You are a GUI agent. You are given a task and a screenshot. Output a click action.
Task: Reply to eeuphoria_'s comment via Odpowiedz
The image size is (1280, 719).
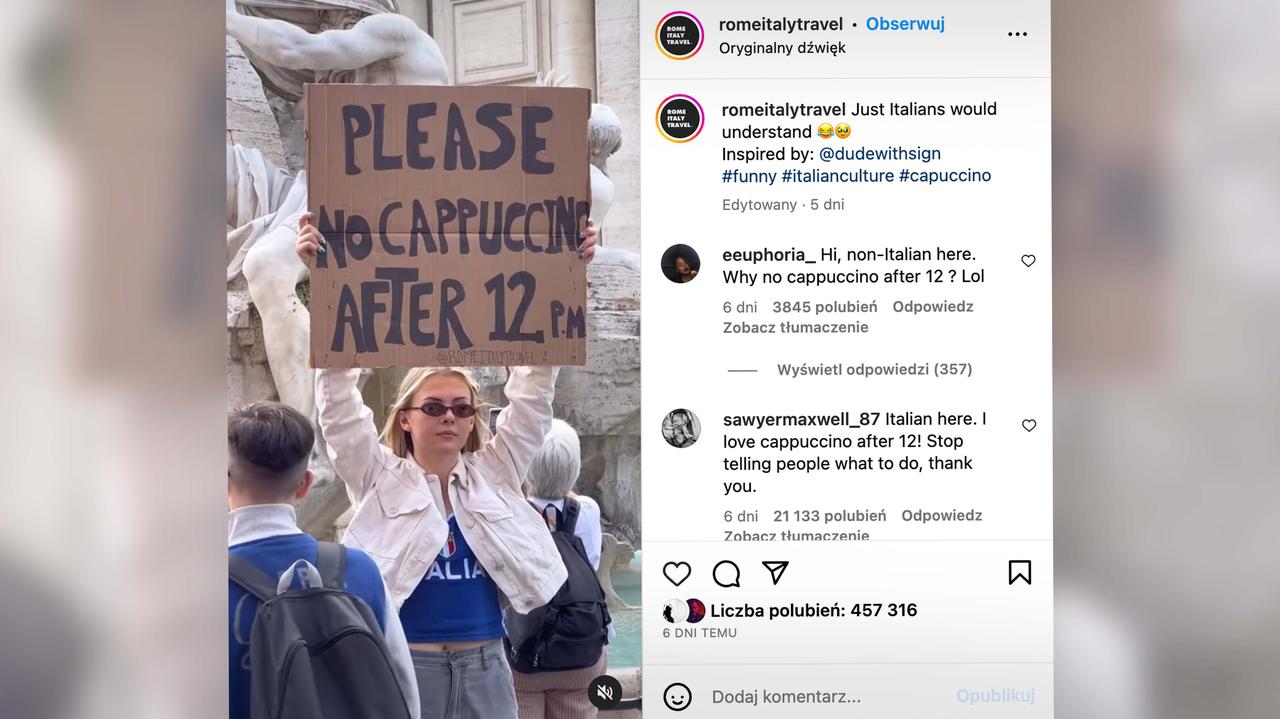coord(932,306)
